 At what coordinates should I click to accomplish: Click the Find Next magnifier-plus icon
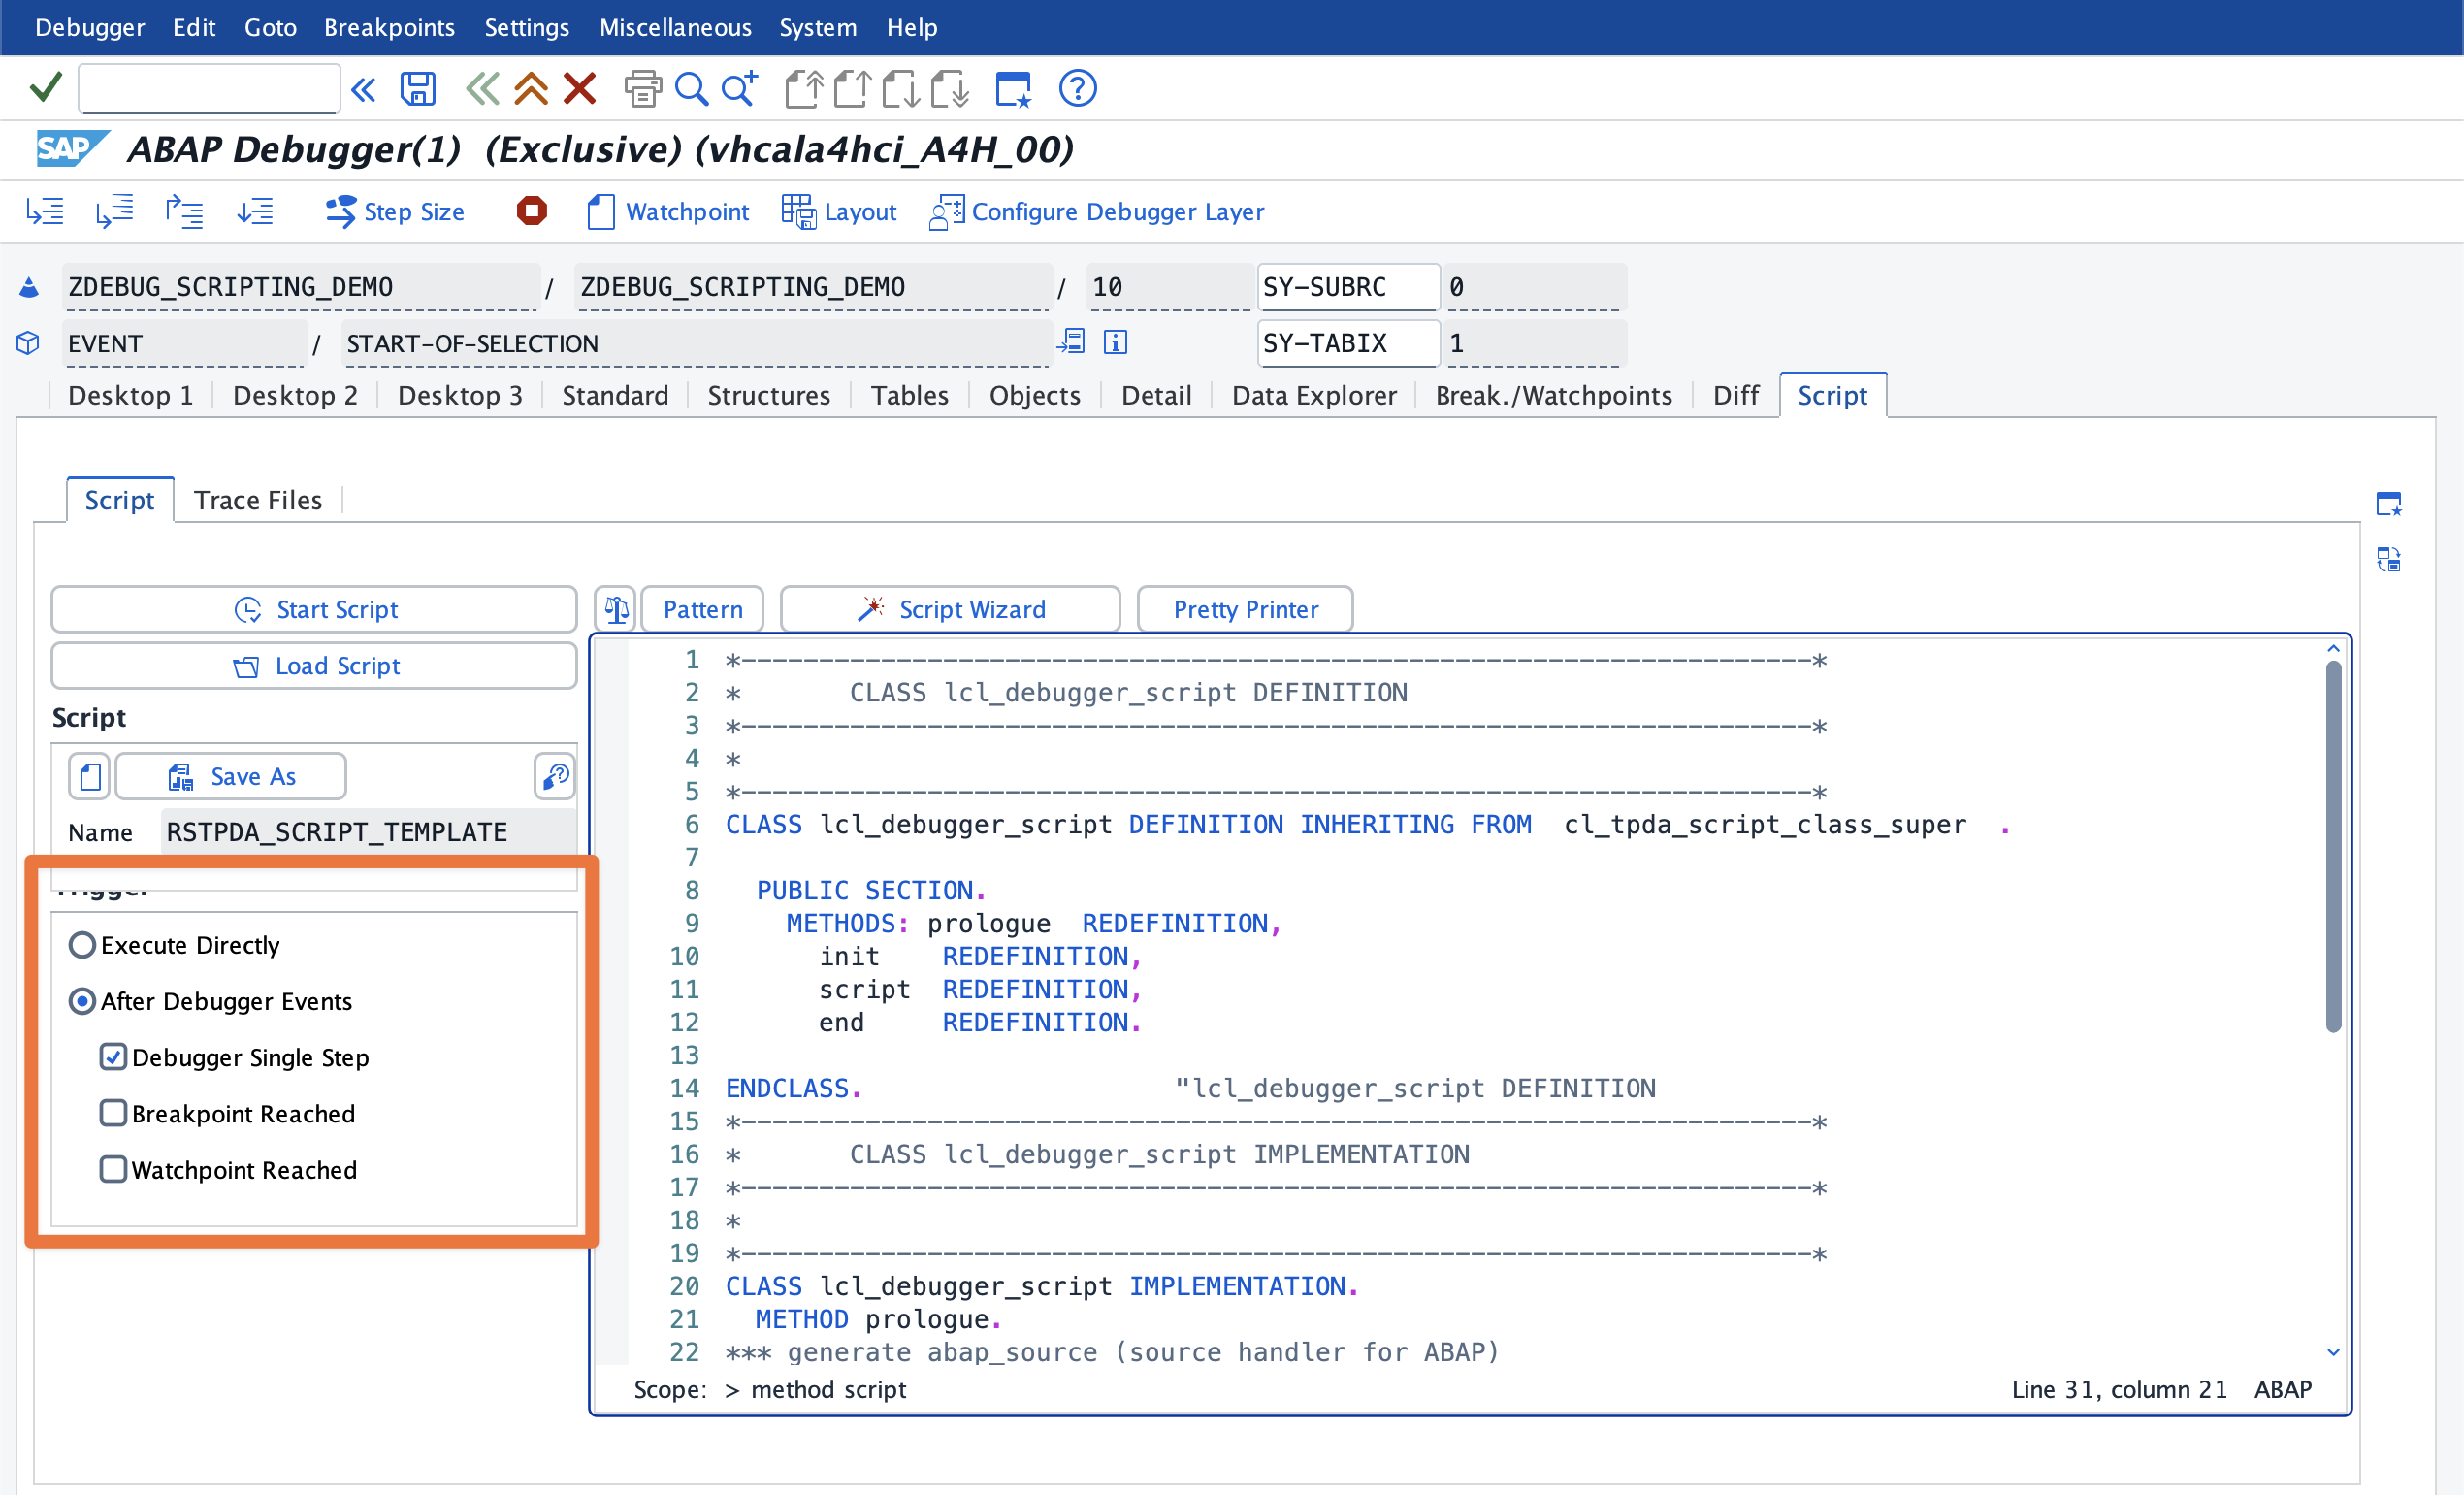[740, 89]
